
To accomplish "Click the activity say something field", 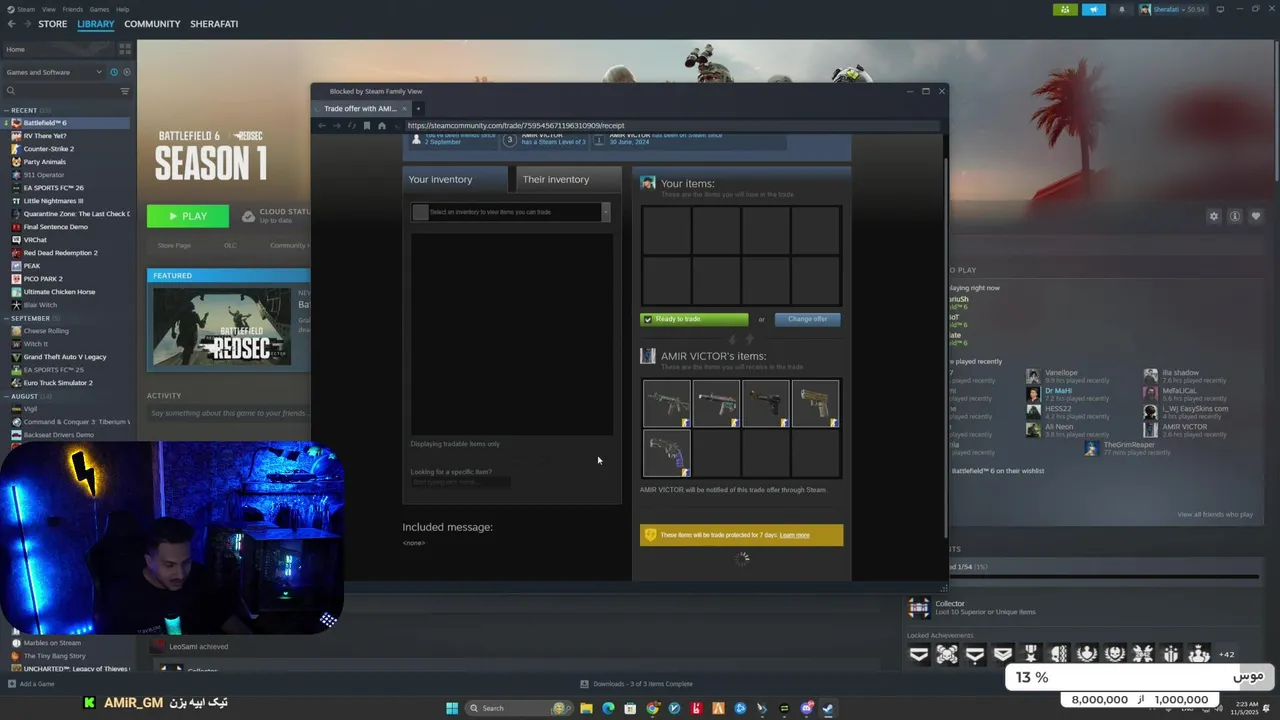I will (228, 413).
